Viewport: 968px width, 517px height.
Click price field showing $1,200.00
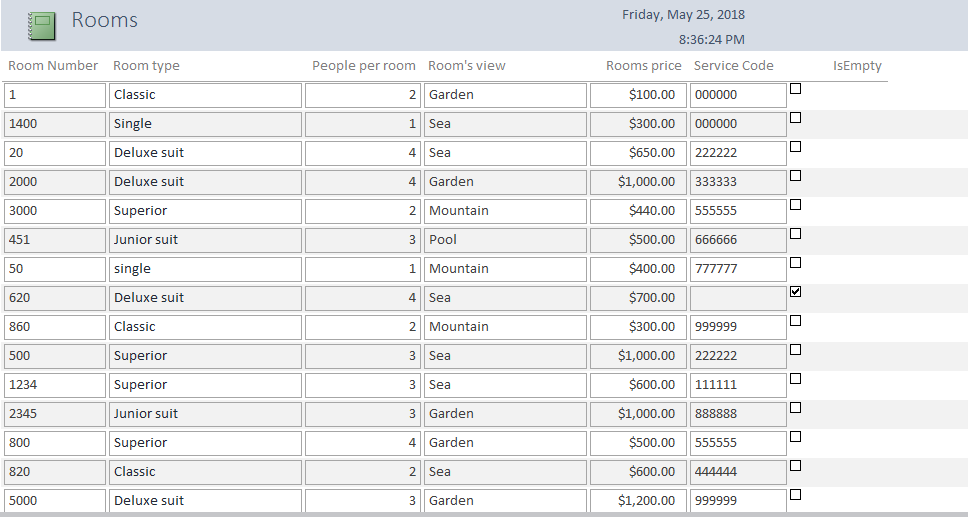[x=637, y=501]
